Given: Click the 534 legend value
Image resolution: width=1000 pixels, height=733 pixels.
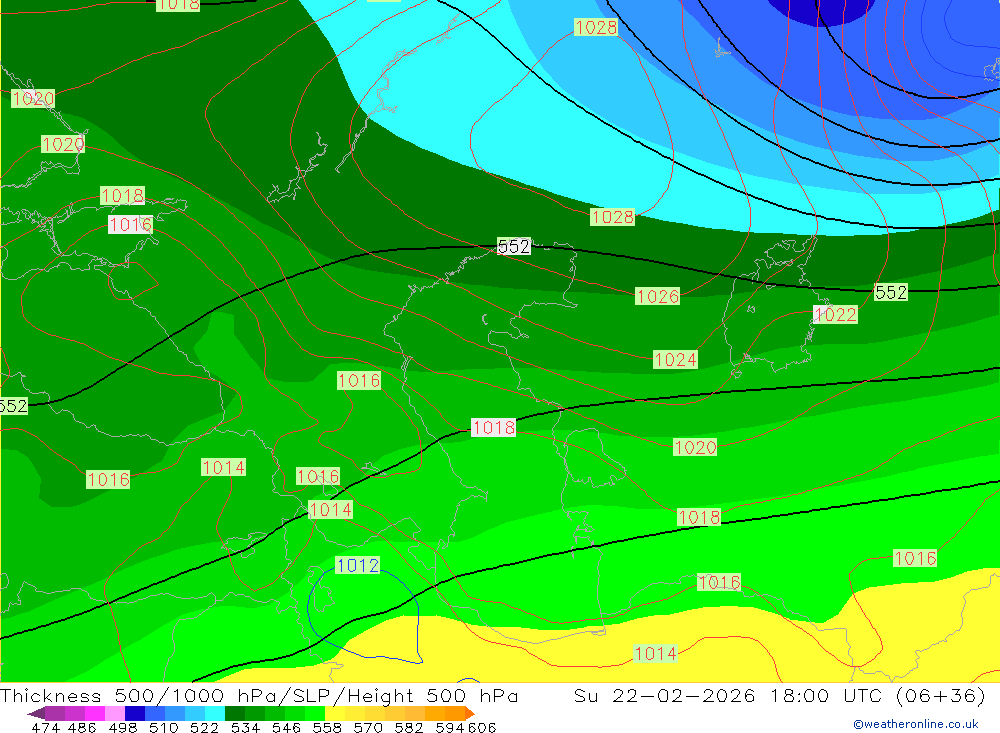Looking at the screenshot, I should click(x=245, y=727).
